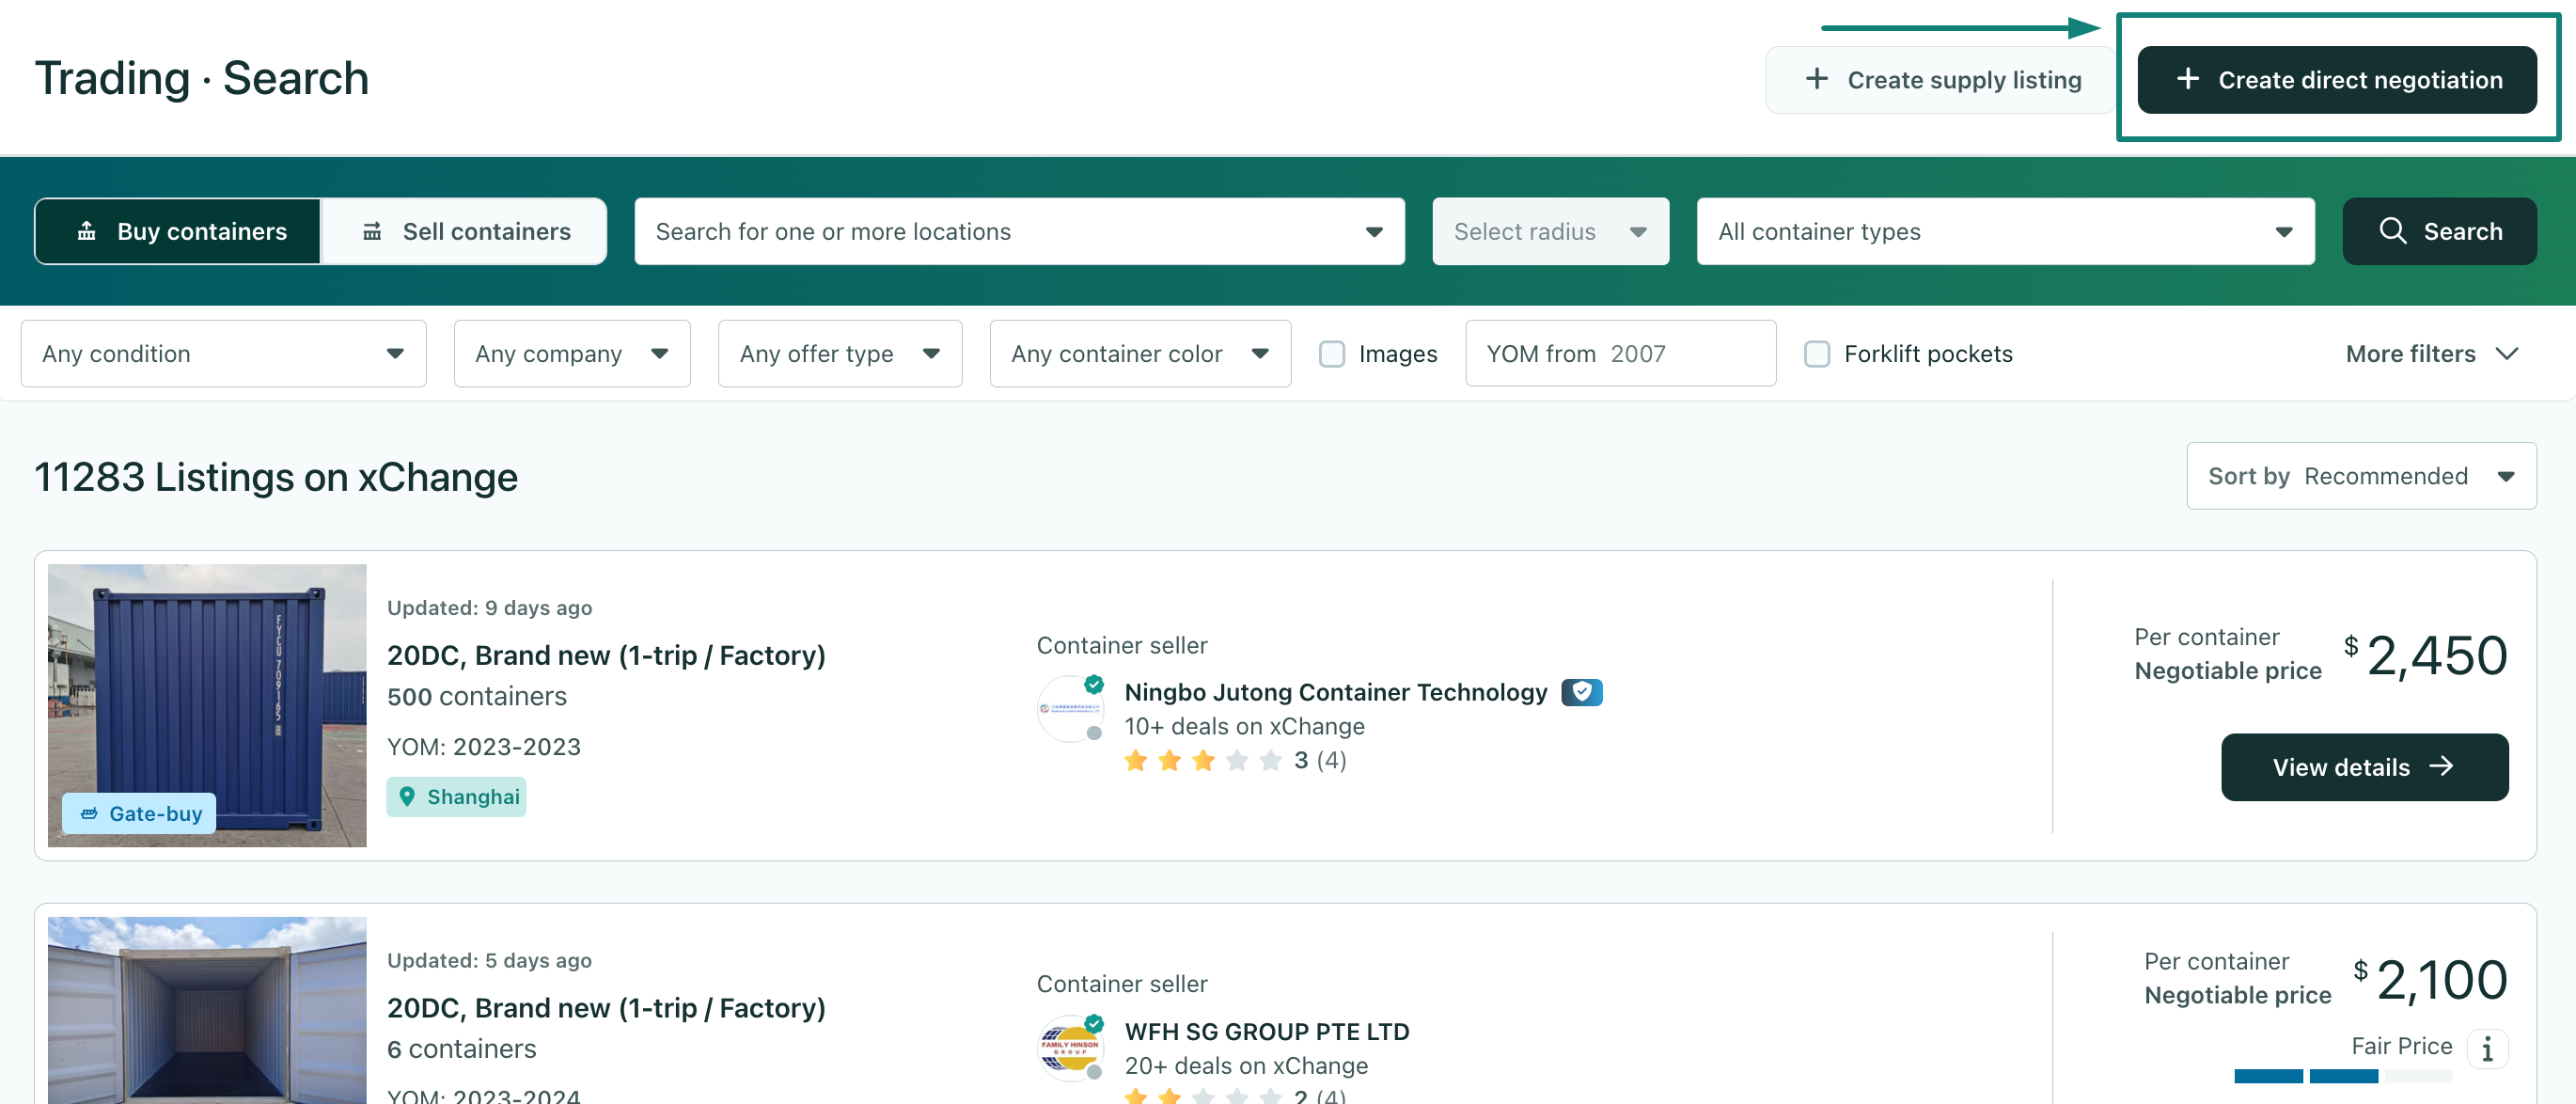Click the Ningbo Jutong company logo
Viewport: 2576px width, 1104px height.
tap(1070, 708)
